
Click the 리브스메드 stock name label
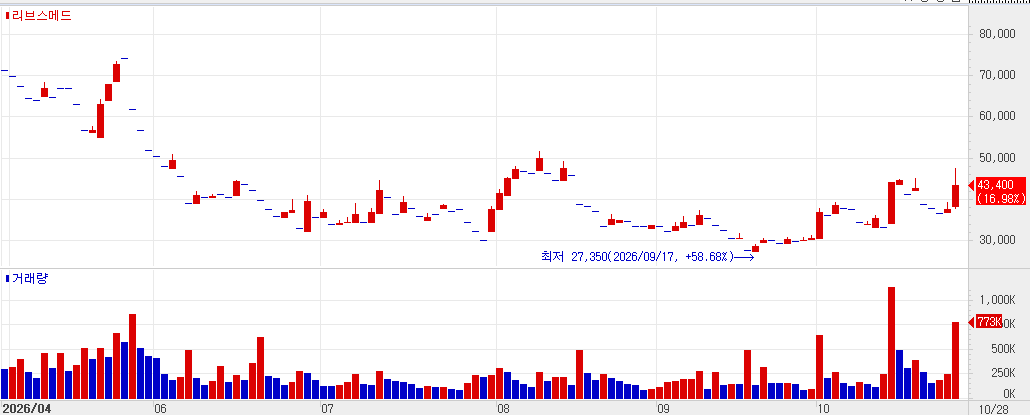41,16
